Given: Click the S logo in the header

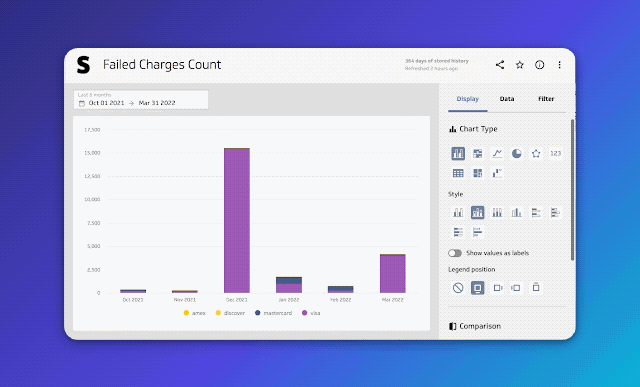Looking at the screenshot, I should coord(83,65).
